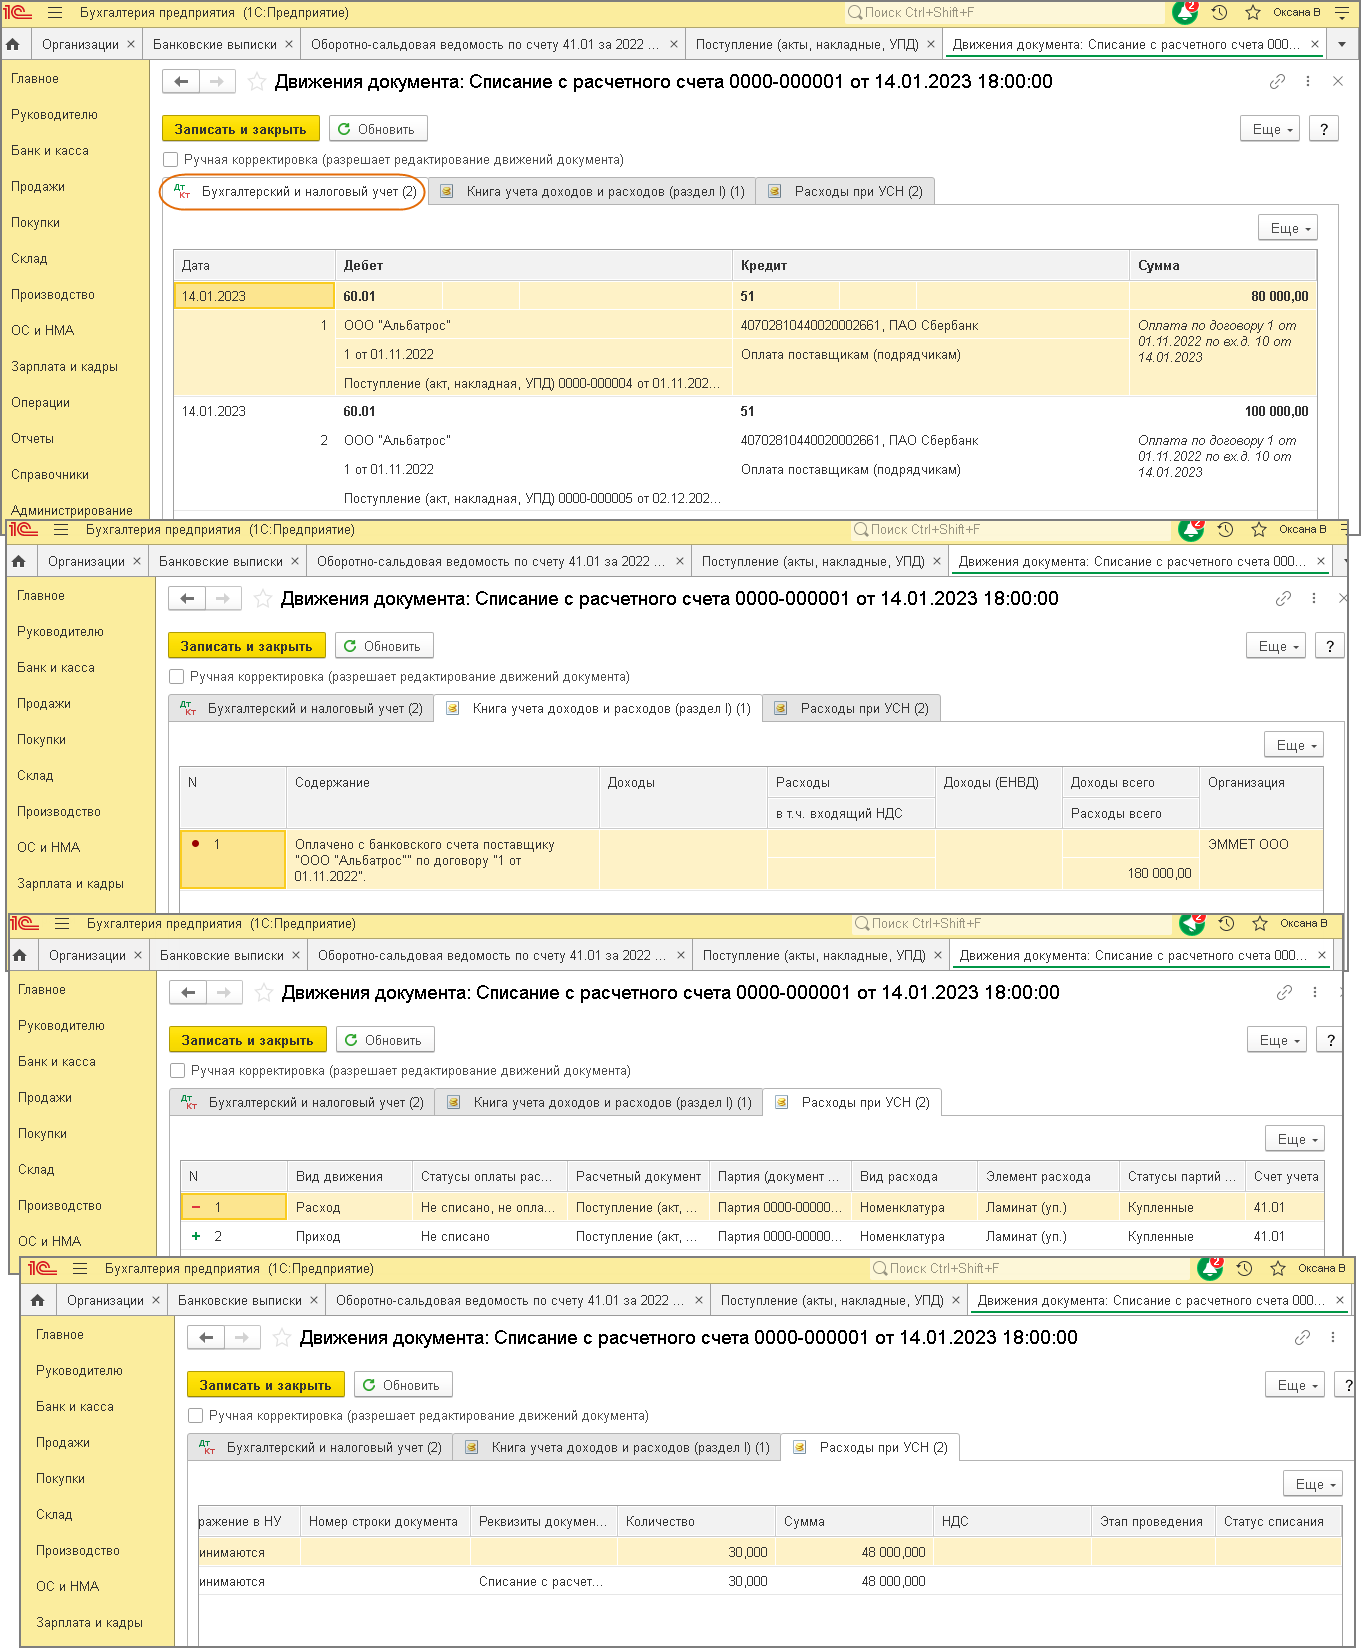1361x1650 pixels.
Task: Enable Ручная корректировка checkbox in Количество/Сумма window
Action: (x=196, y=1416)
